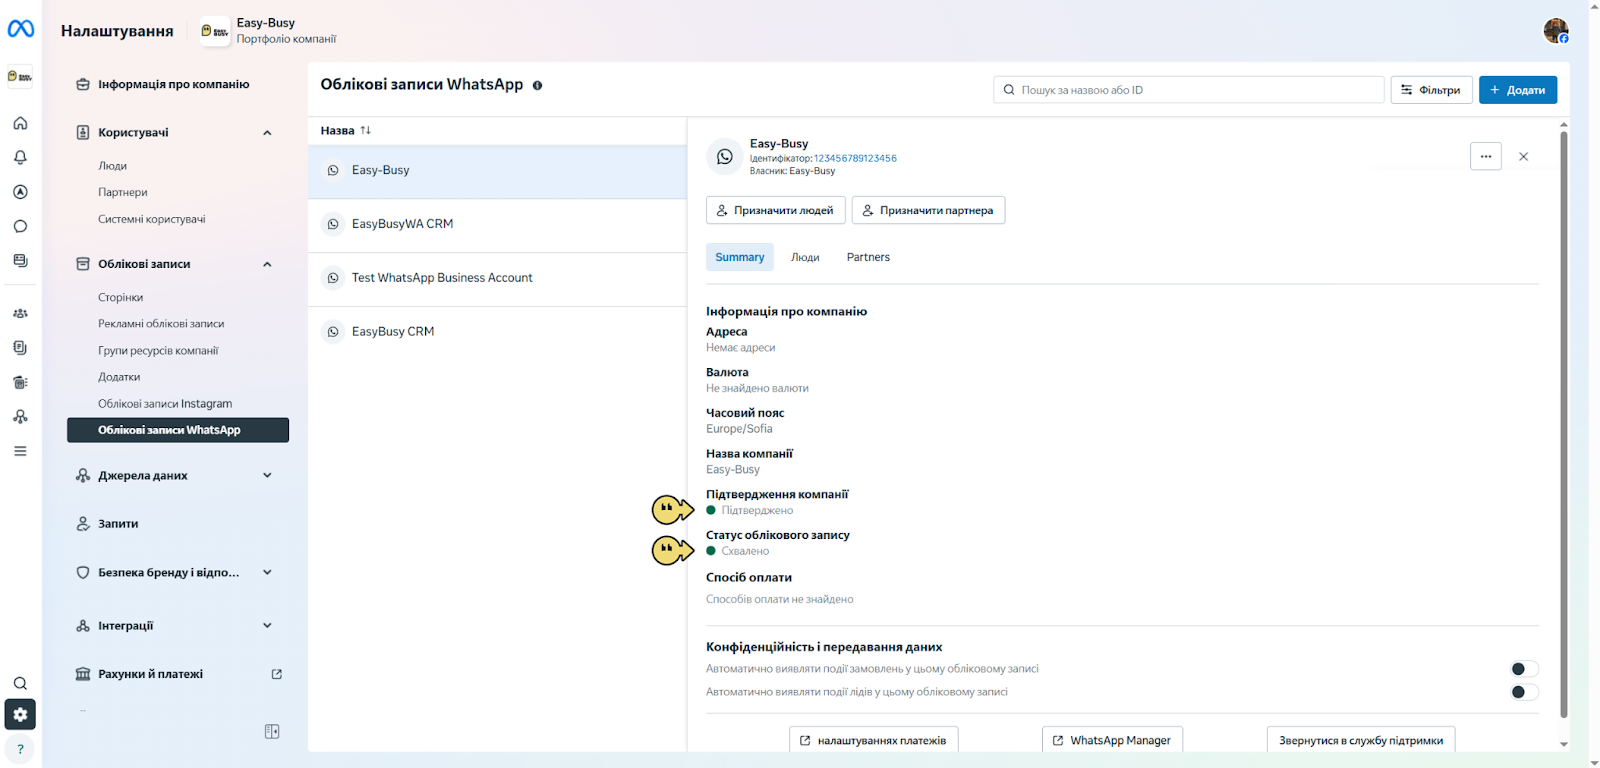
Task: Open the content posts icon in left rail
Action: click(x=20, y=261)
